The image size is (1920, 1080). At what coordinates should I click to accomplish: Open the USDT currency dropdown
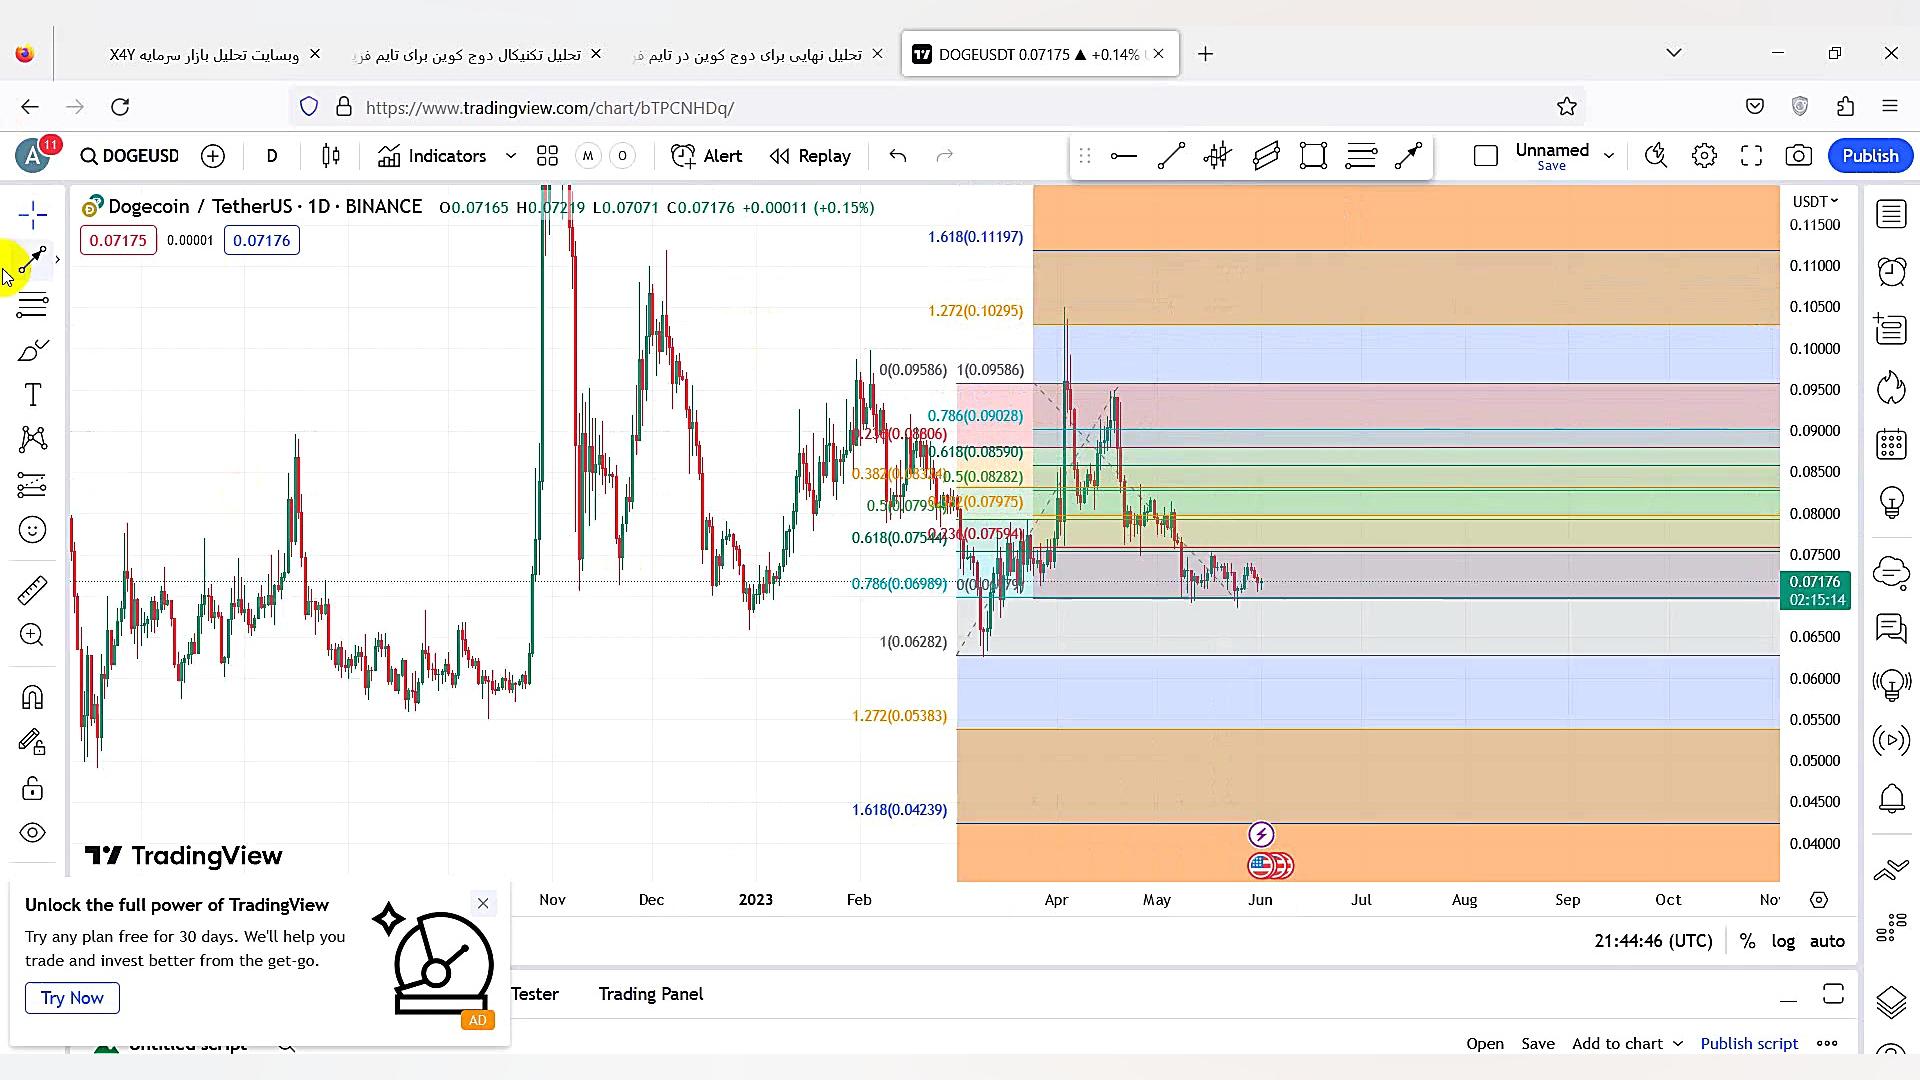click(x=1815, y=201)
